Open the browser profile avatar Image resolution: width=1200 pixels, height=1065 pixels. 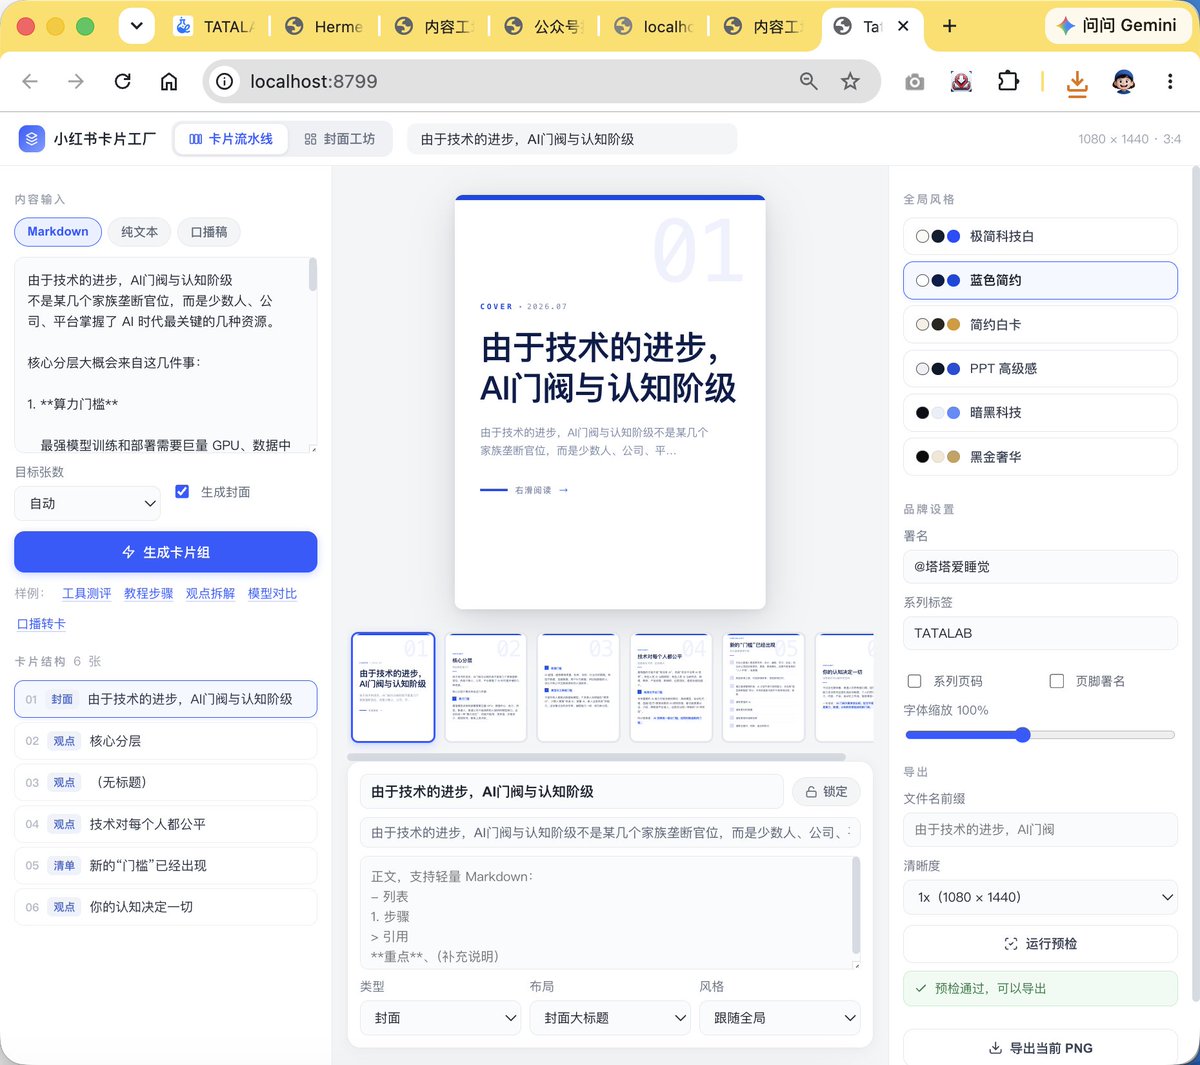click(x=1124, y=82)
